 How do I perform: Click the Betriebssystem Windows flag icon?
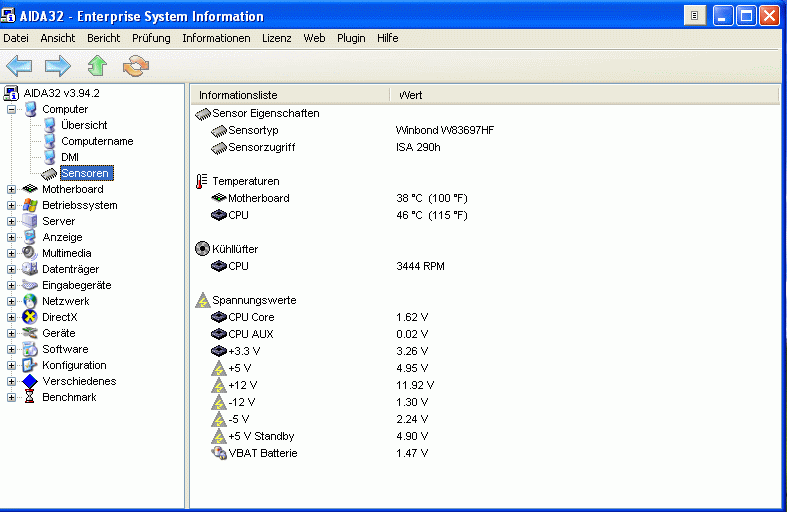pos(30,205)
